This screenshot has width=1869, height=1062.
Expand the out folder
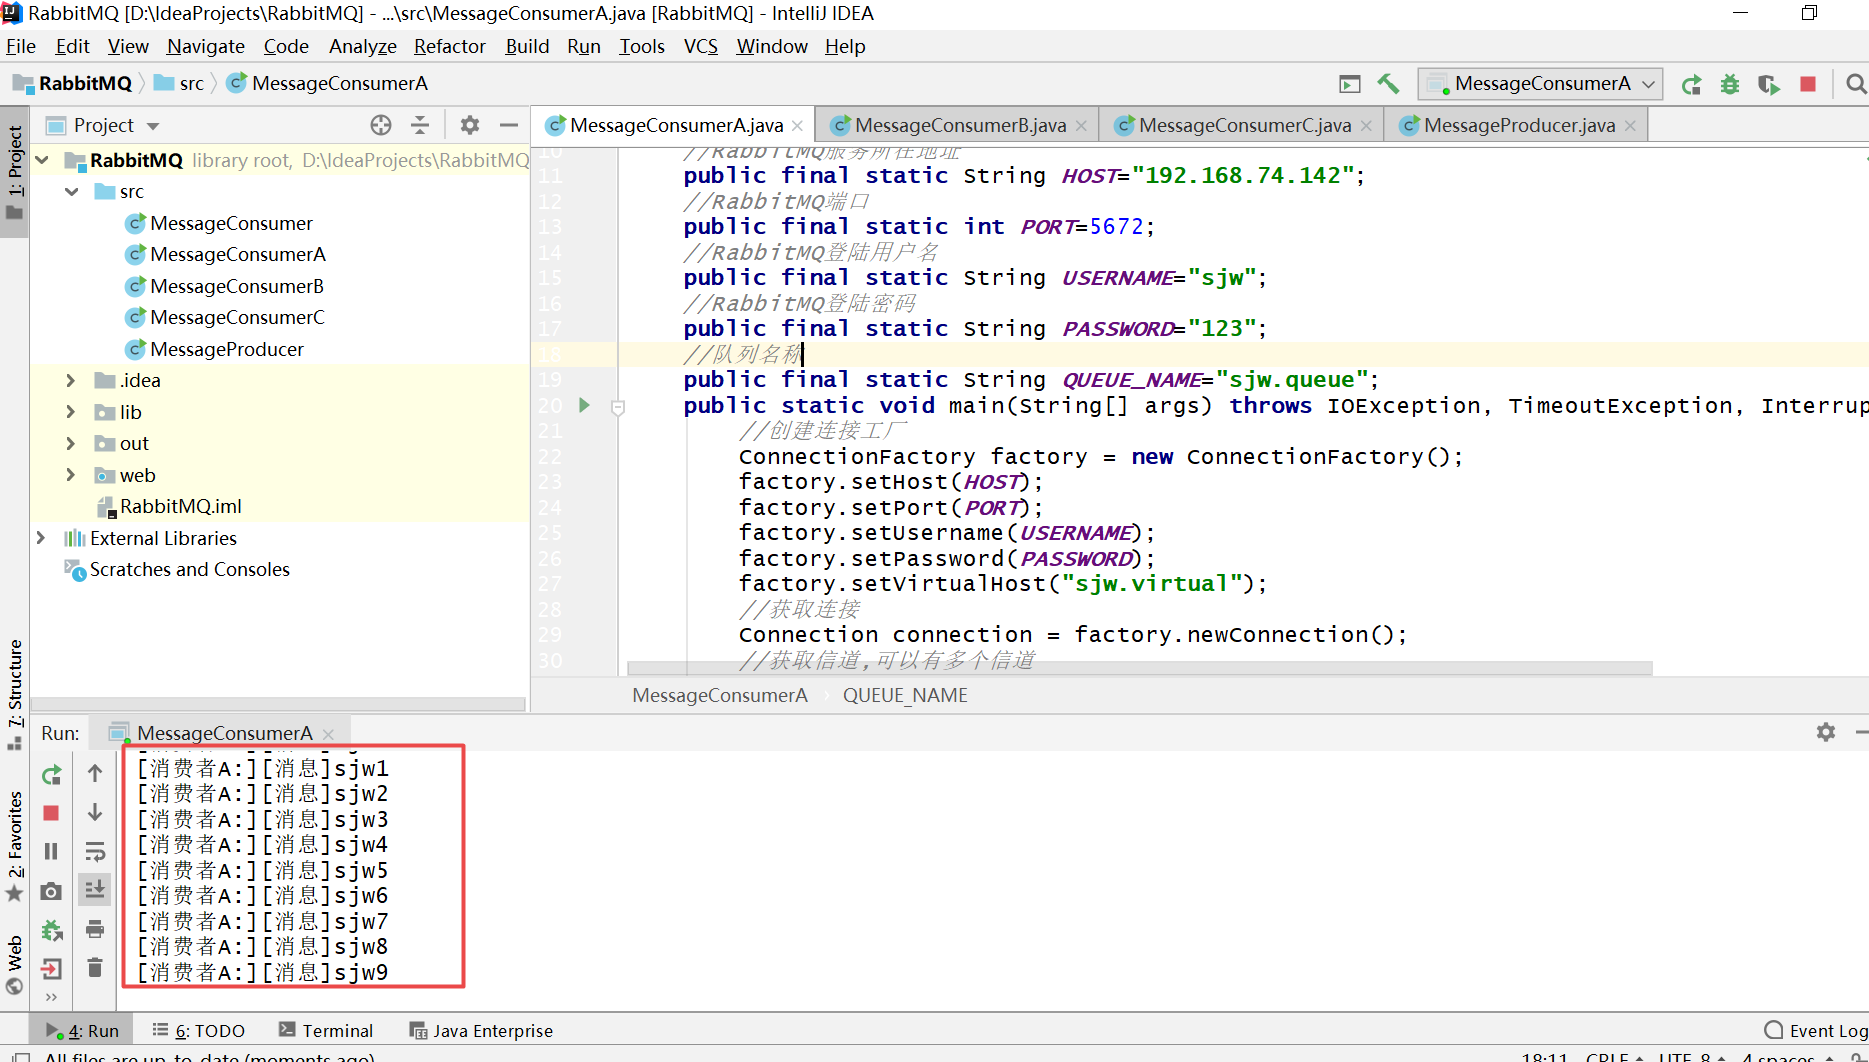click(70, 444)
